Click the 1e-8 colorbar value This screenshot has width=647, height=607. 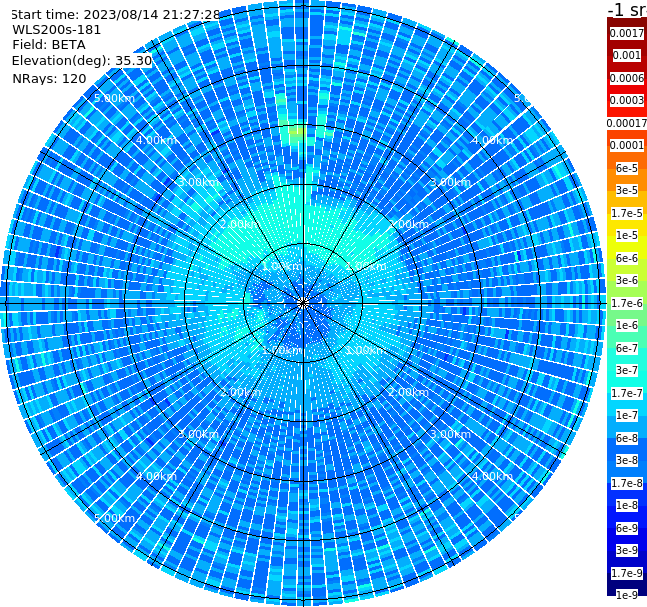pos(626,505)
